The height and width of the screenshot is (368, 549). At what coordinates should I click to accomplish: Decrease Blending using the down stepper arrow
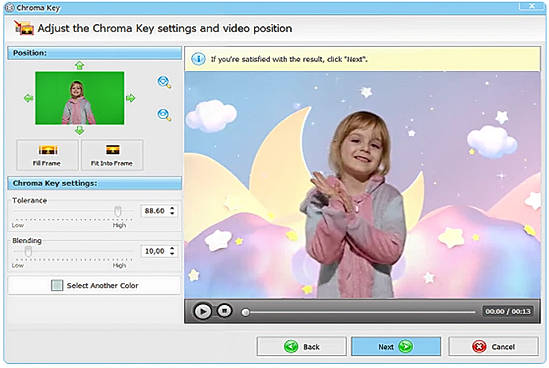[172, 254]
